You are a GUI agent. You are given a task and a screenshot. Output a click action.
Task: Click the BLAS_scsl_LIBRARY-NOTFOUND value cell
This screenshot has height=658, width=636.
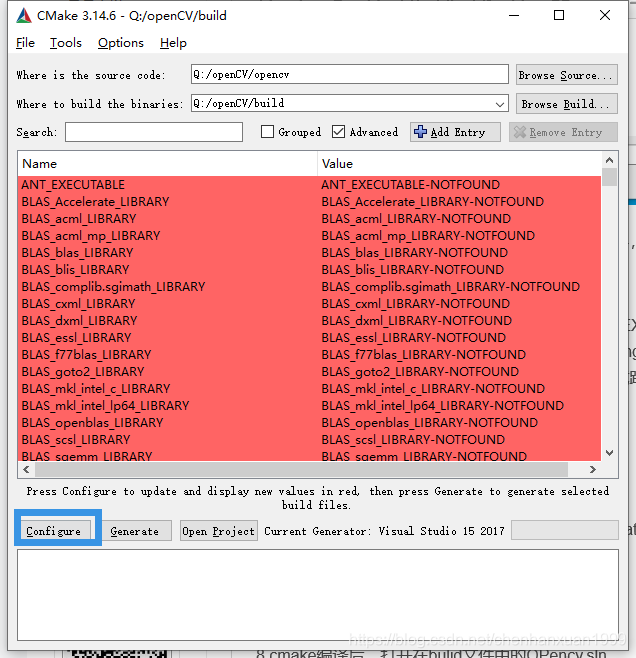pos(413,439)
